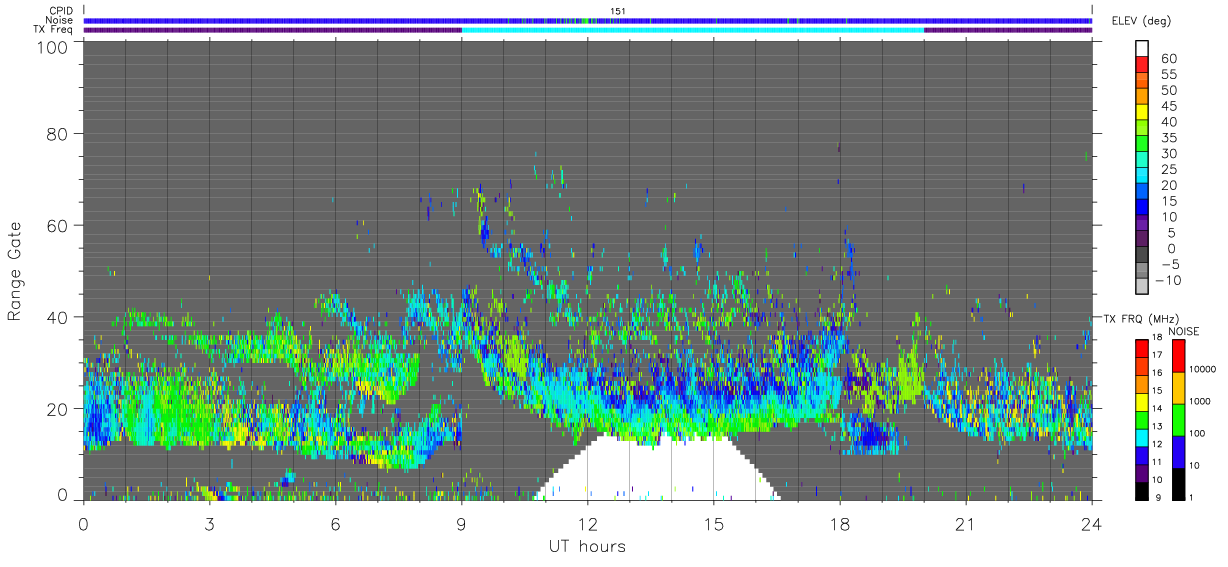Select the light gray ELEV swatch below -5

(x=1142, y=287)
